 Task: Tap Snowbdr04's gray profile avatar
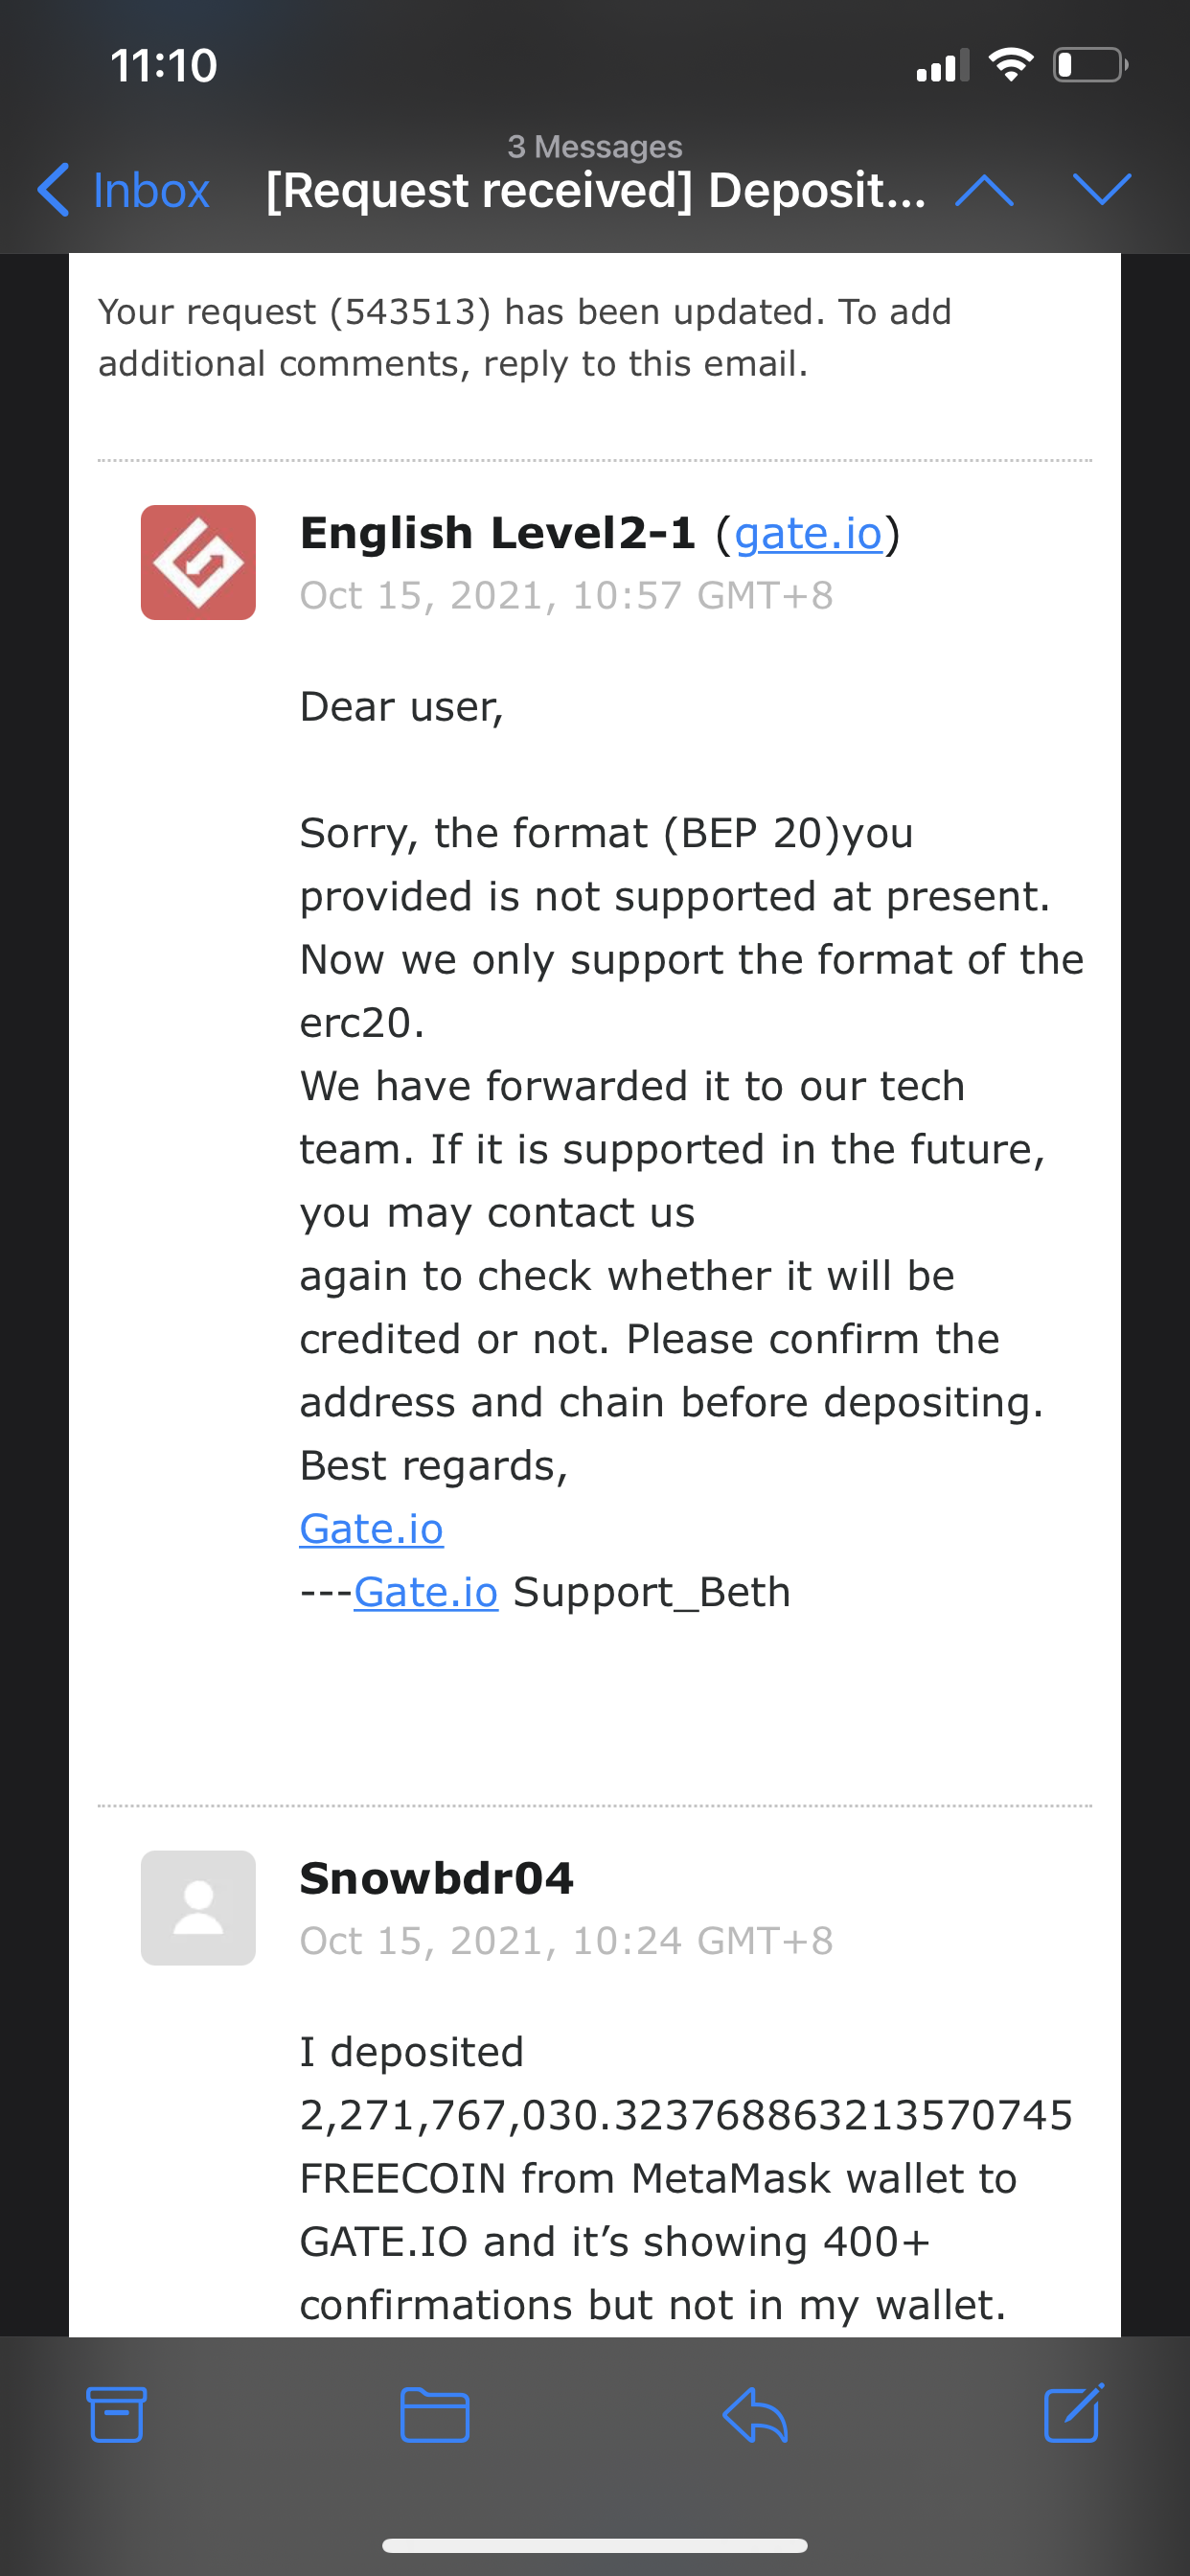tap(198, 1908)
